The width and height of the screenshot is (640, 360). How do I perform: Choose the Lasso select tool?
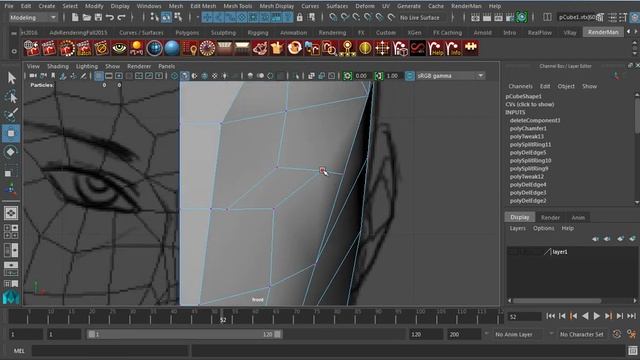11,97
